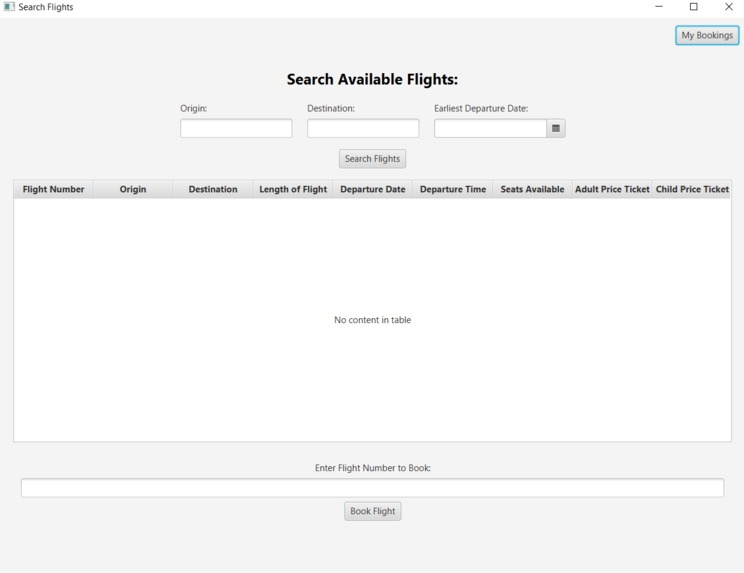Sort by Child Price Ticket column

(692, 189)
